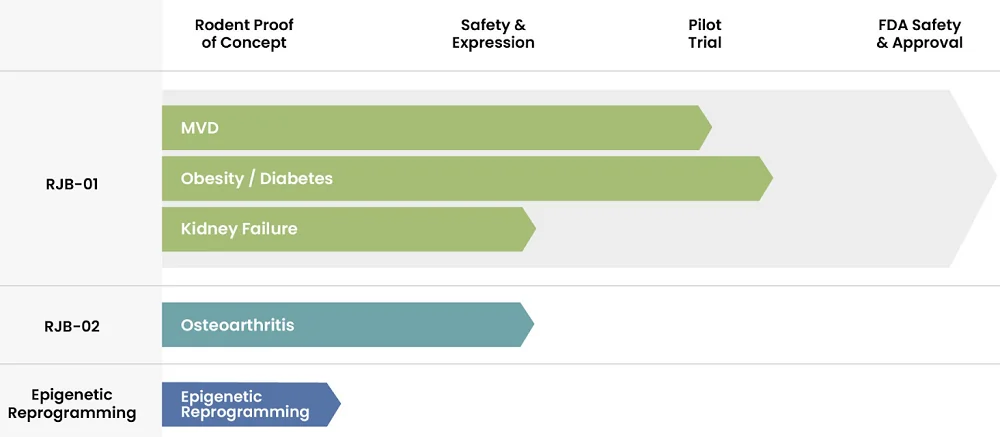Select the Safety & Expression stage header
Image resolution: width=1000 pixels, height=437 pixels.
pyautogui.click(x=493, y=34)
